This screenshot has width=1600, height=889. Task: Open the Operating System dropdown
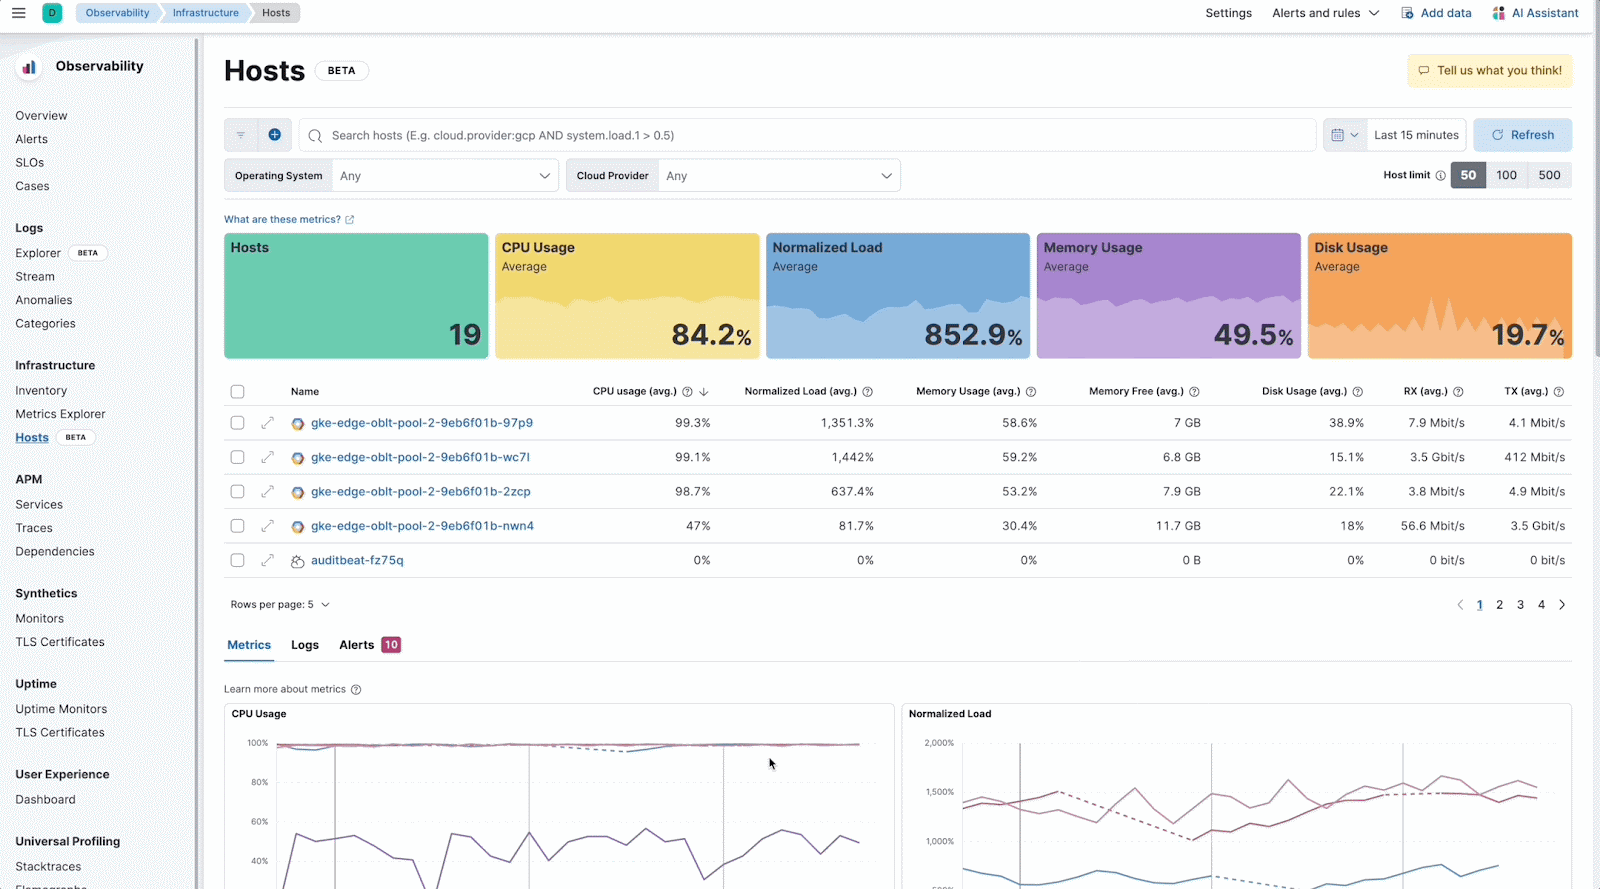(x=445, y=176)
